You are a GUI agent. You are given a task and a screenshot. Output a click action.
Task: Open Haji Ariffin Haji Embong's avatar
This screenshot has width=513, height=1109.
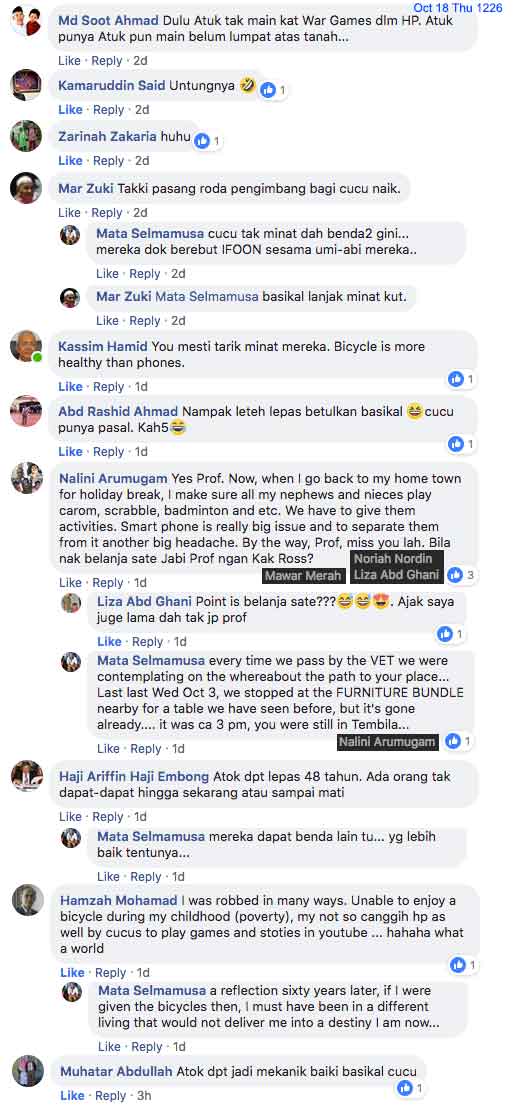(x=27, y=777)
